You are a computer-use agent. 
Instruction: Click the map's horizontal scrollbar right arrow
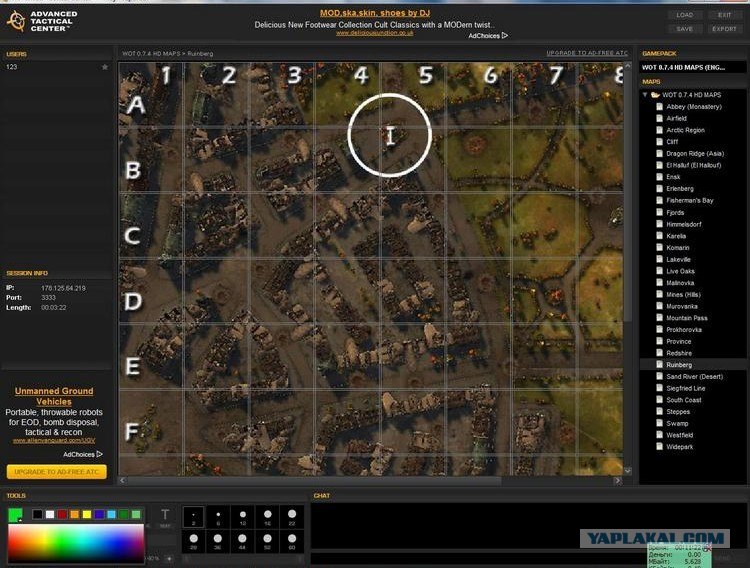[x=618, y=480]
